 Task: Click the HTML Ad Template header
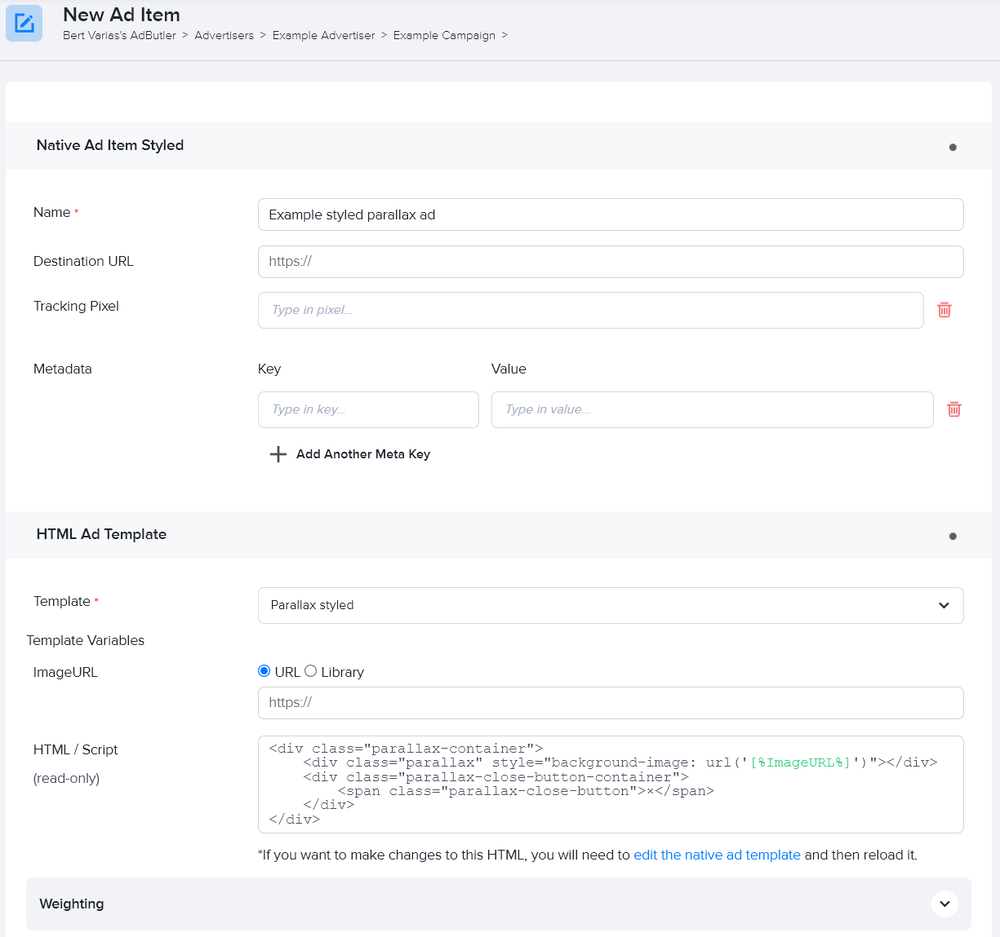click(101, 535)
